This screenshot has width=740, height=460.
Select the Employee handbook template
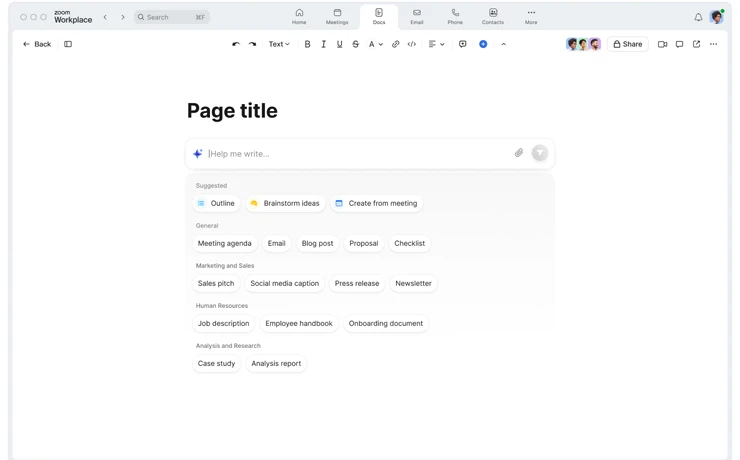point(299,324)
